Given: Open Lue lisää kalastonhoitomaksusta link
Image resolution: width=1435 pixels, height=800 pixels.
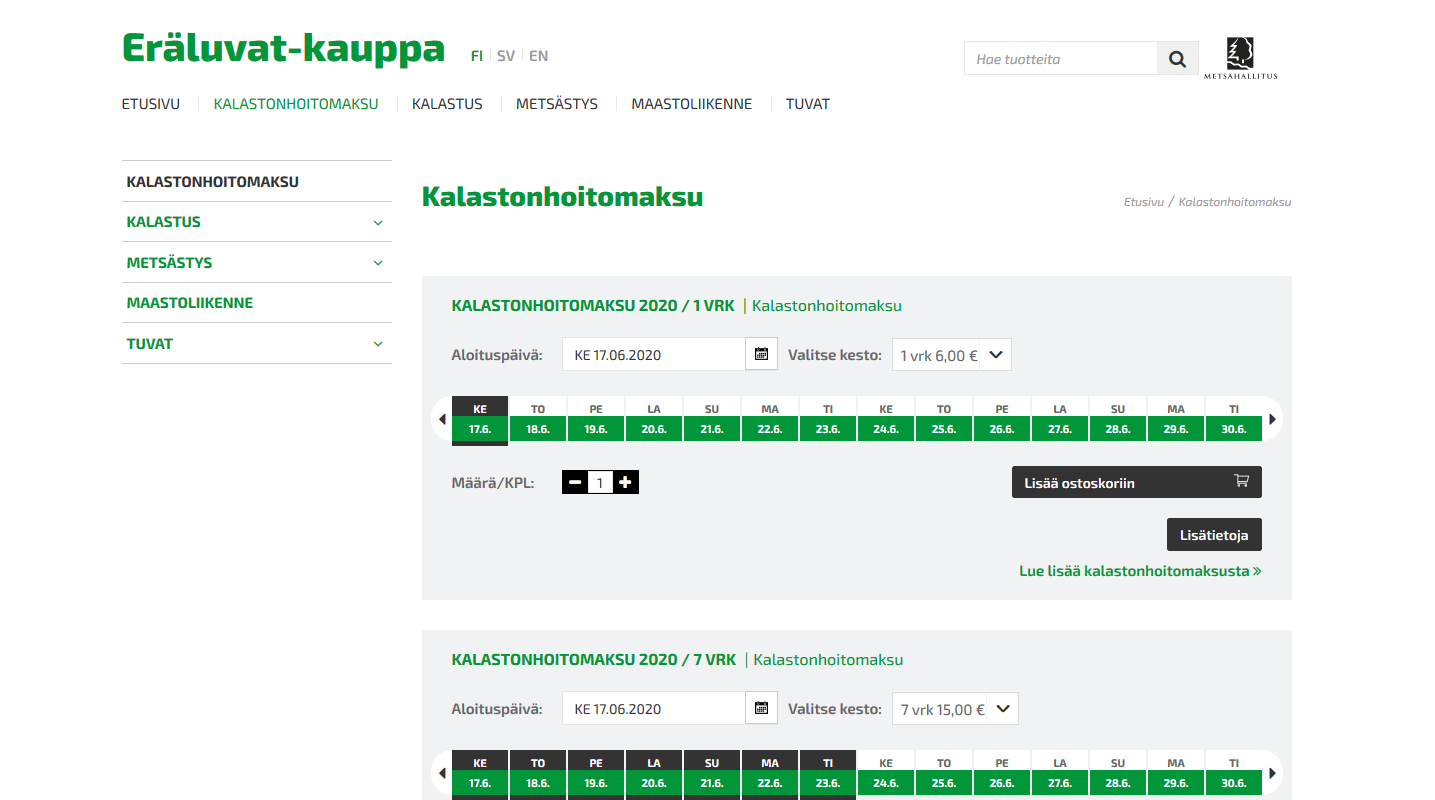Looking at the screenshot, I should [1140, 571].
